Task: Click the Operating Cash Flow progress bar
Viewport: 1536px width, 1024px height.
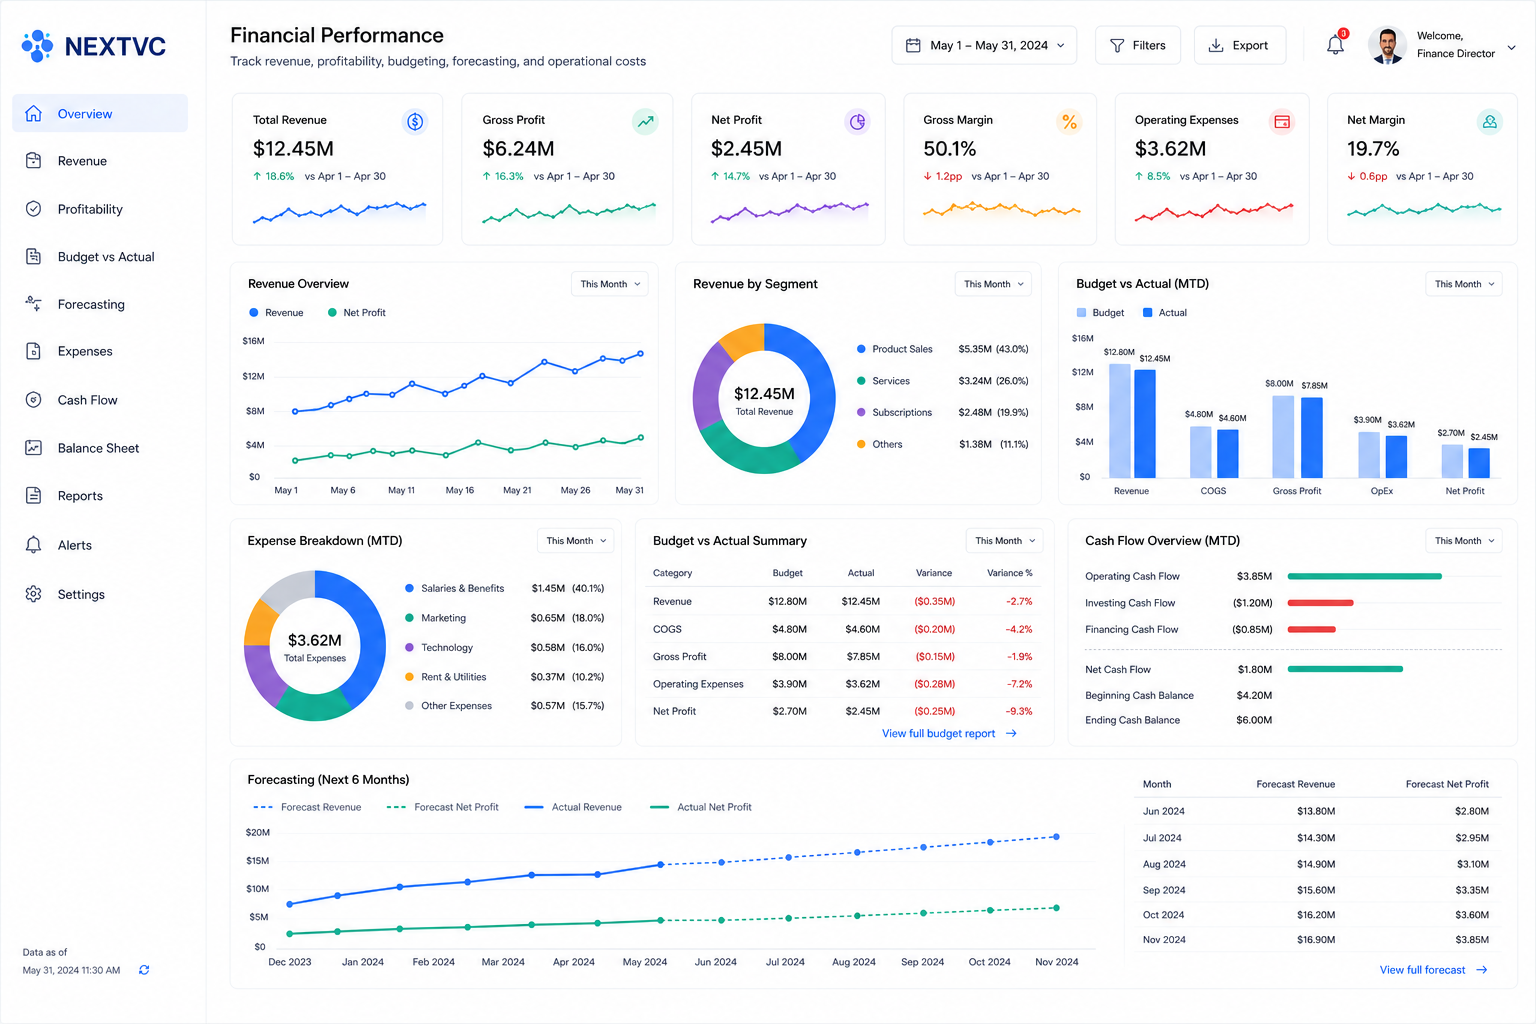Action: tap(1364, 576)
